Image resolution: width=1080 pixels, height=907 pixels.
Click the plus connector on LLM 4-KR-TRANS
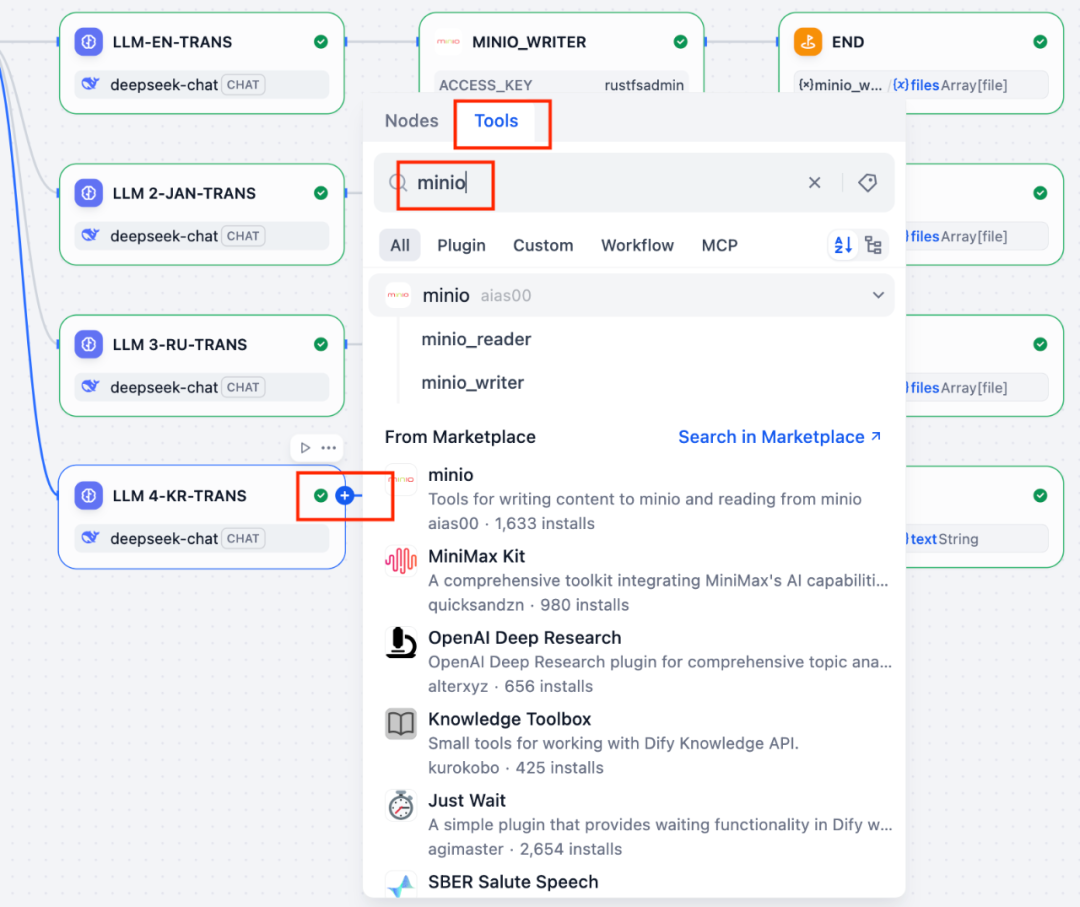pos(345,496)
